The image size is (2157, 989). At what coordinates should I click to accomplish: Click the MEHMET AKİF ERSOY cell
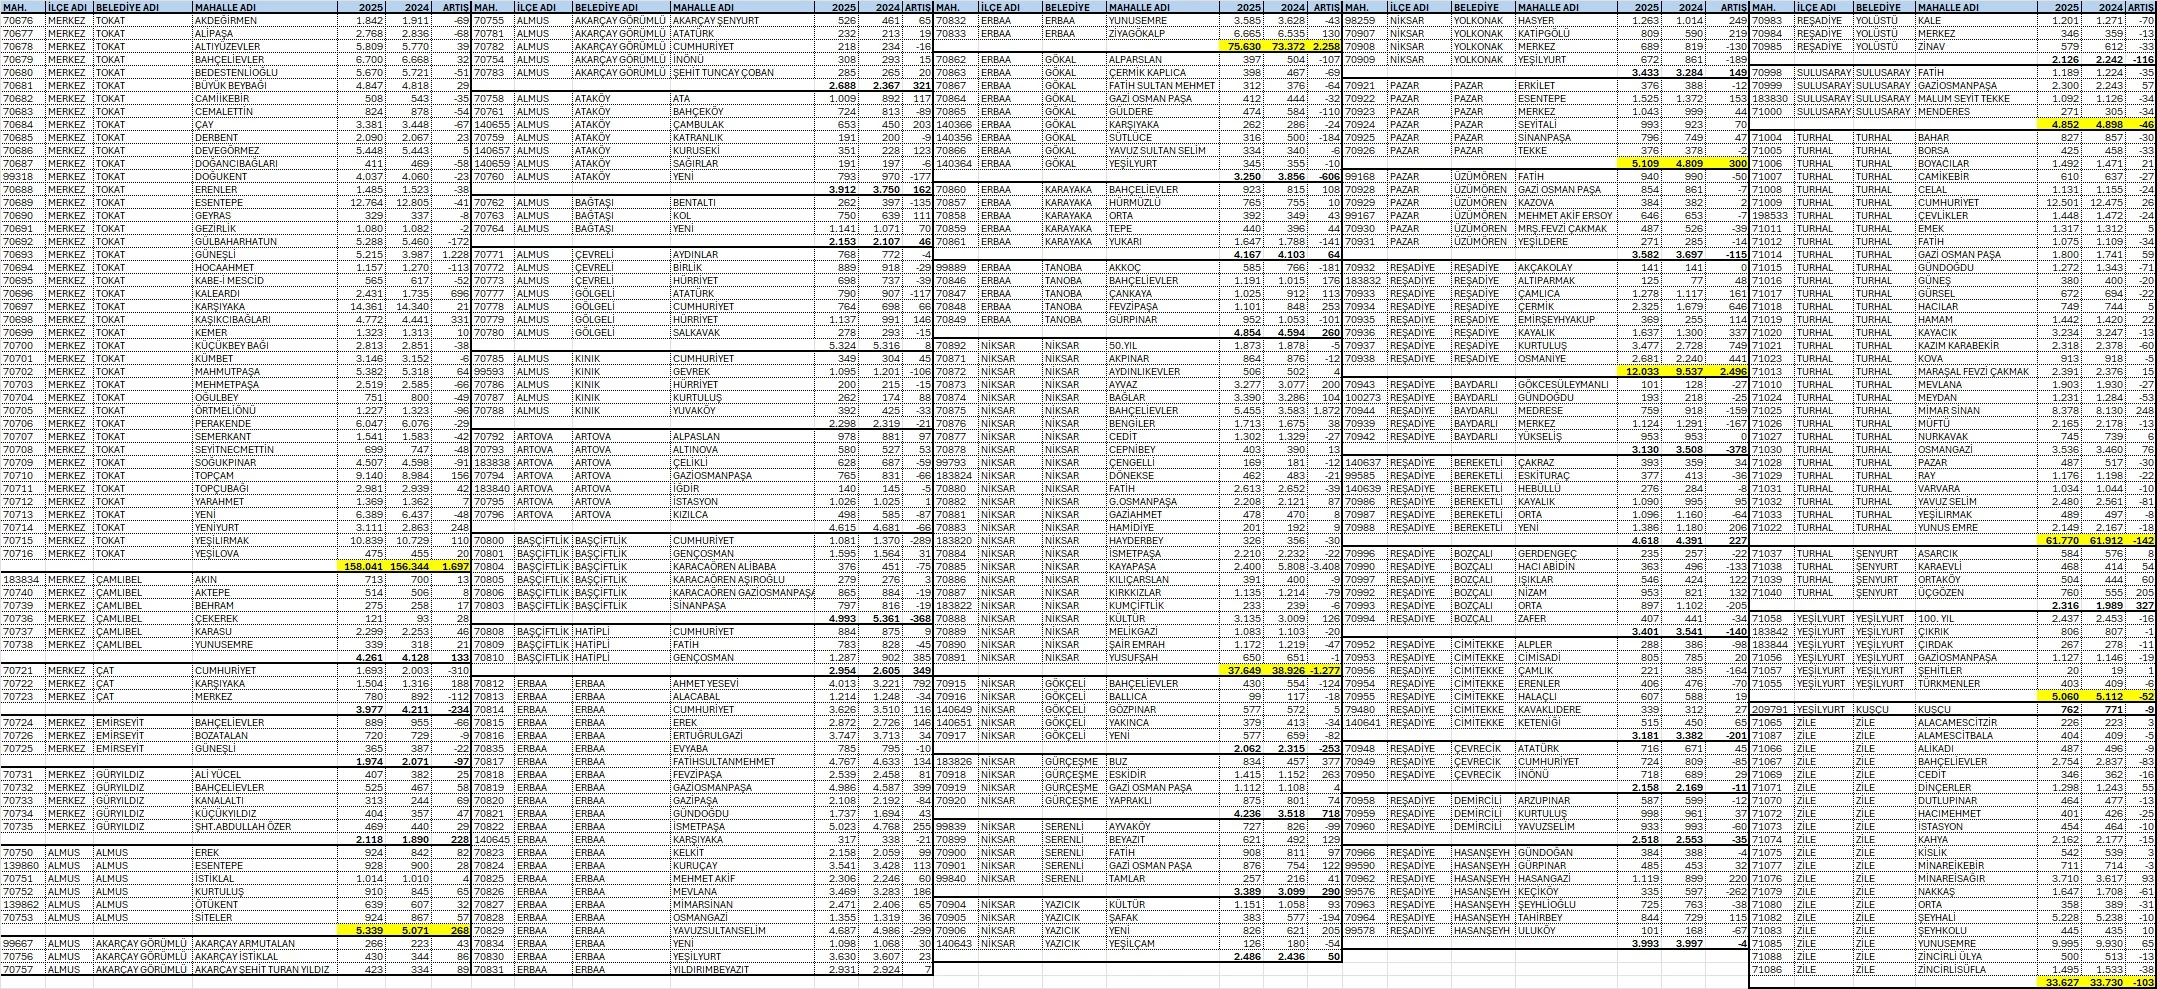[x=1565, y=216]
